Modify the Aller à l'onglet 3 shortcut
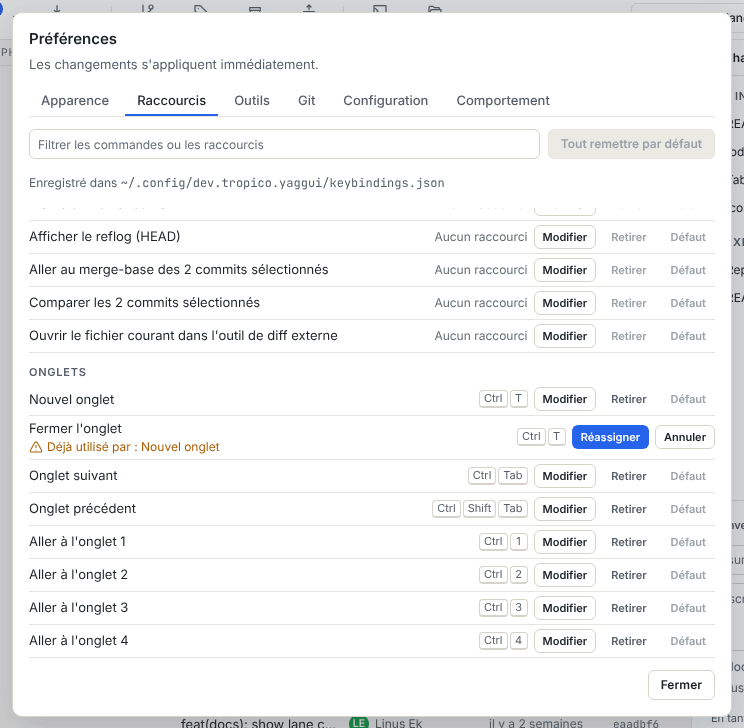 pyautogui.click(x=565, y=608)
